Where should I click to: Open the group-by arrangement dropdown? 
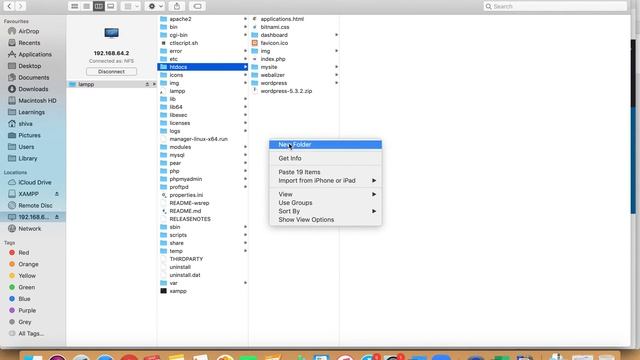point(131,6)
